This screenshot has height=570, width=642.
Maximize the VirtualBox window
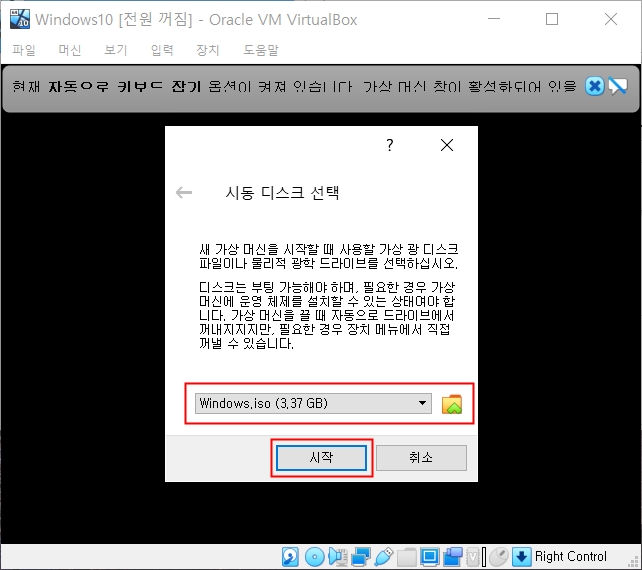click(552, 19)
